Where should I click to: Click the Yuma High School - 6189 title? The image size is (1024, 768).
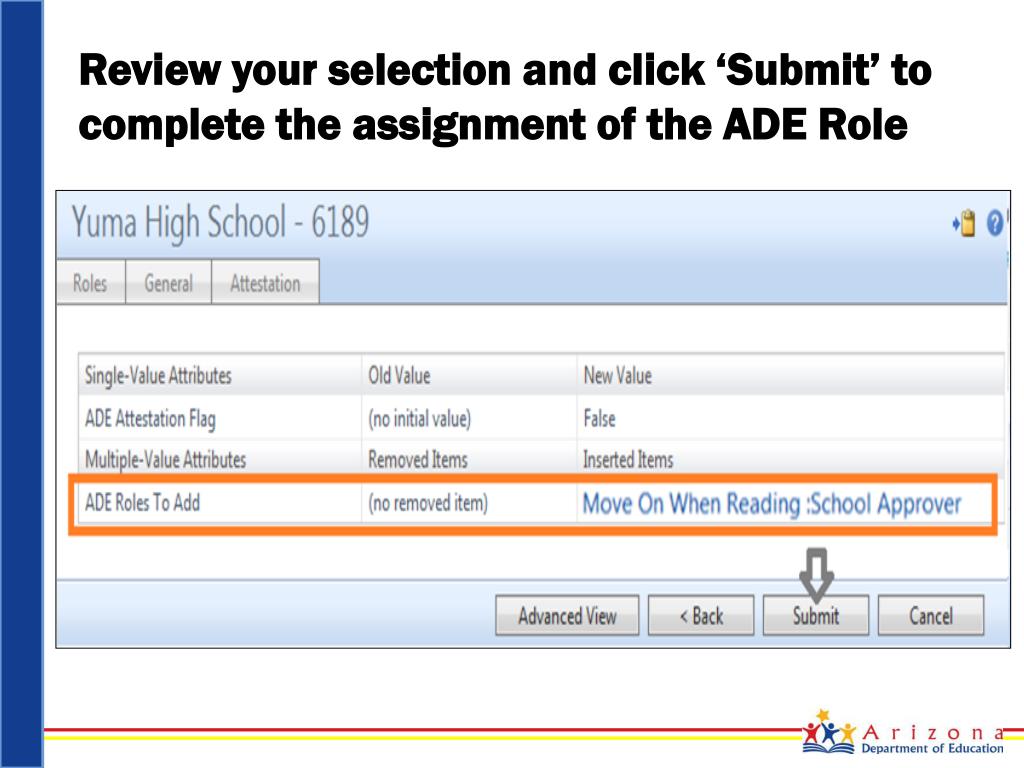click(x=220, y=222)
